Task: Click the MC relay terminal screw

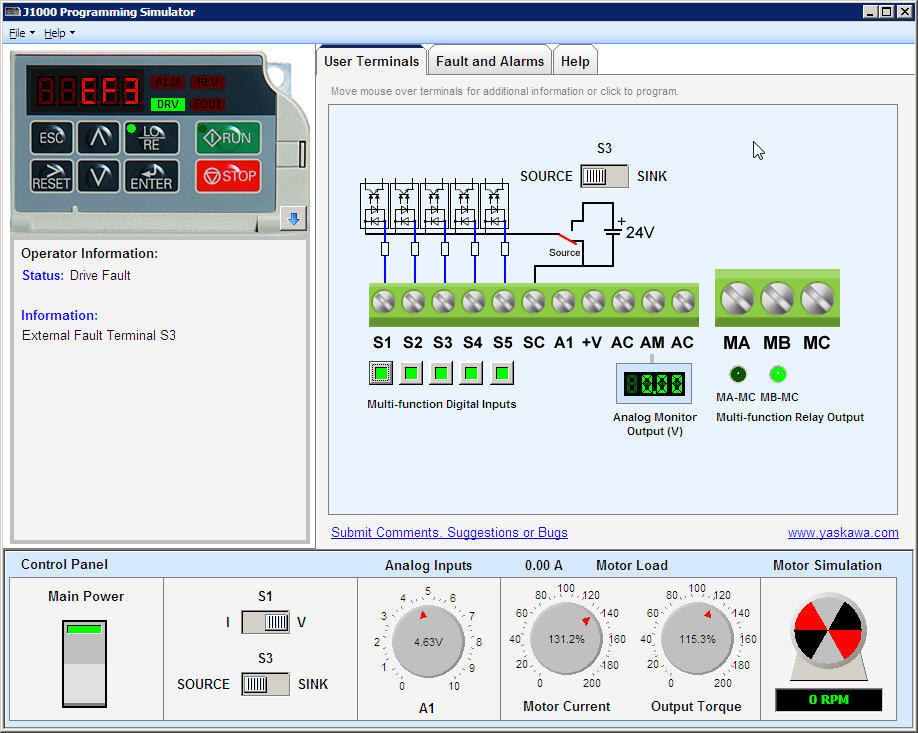Action: point(817,299)
